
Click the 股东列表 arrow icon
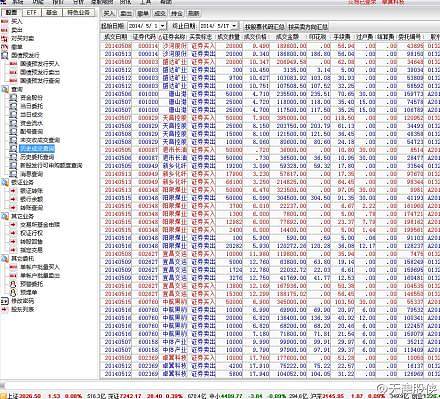pyautogui.click(x=4, y=309)
